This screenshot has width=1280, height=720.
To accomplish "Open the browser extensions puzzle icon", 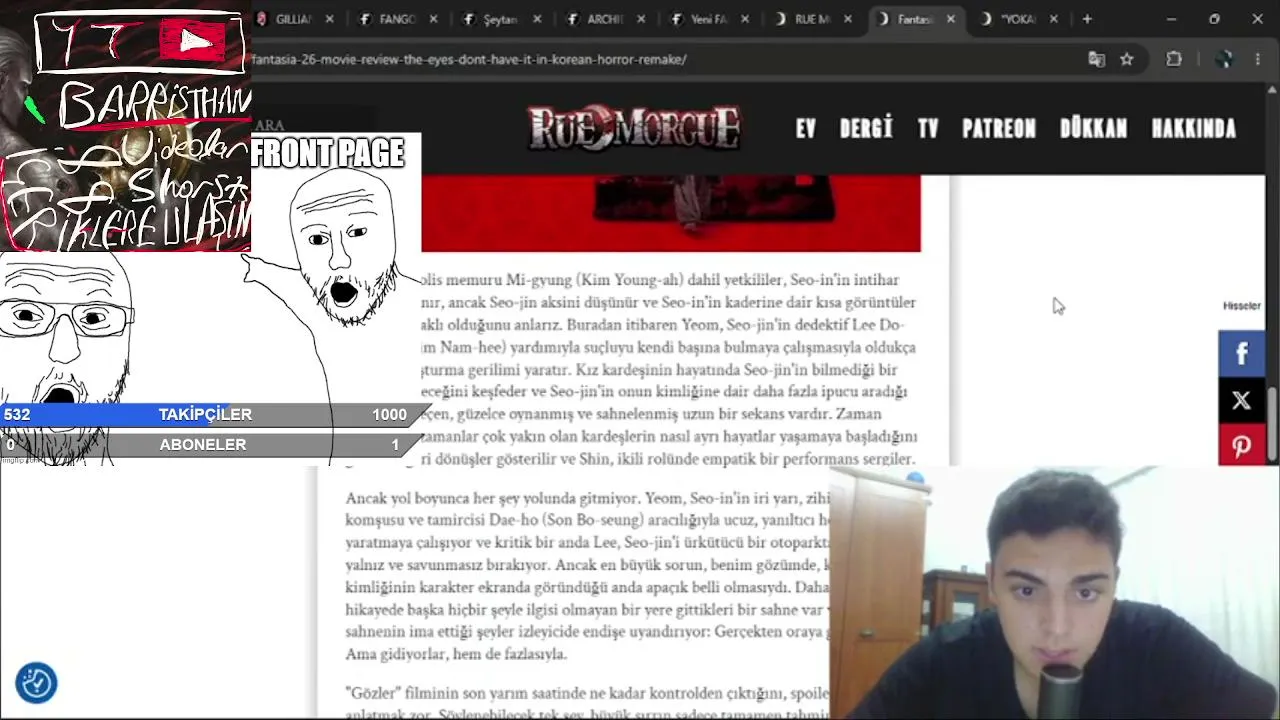I will (1174, 59).
